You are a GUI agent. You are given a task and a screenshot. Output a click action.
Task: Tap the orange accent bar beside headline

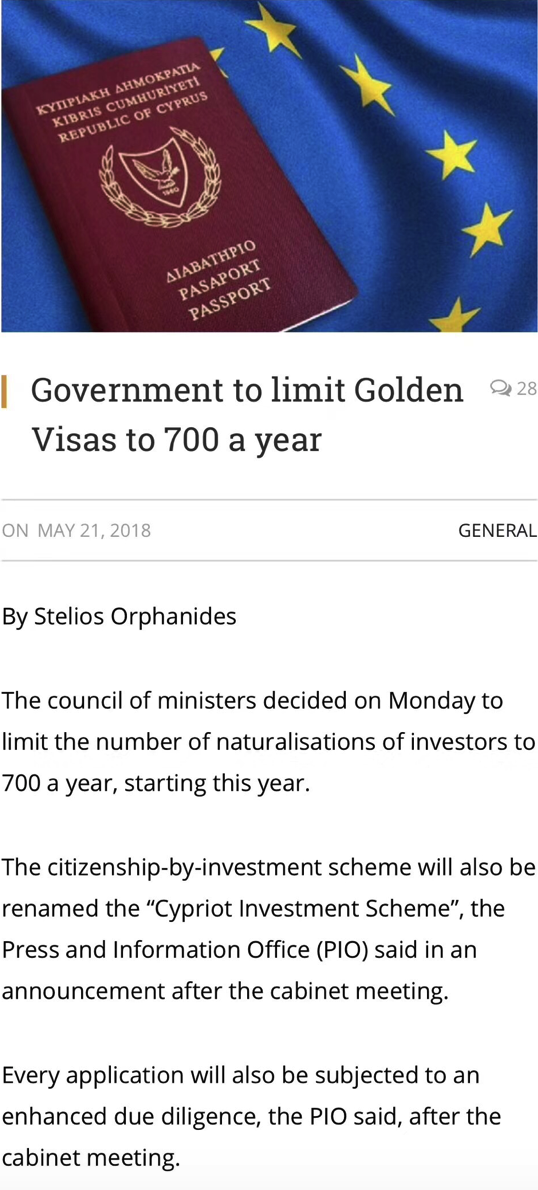coord(5,391)
